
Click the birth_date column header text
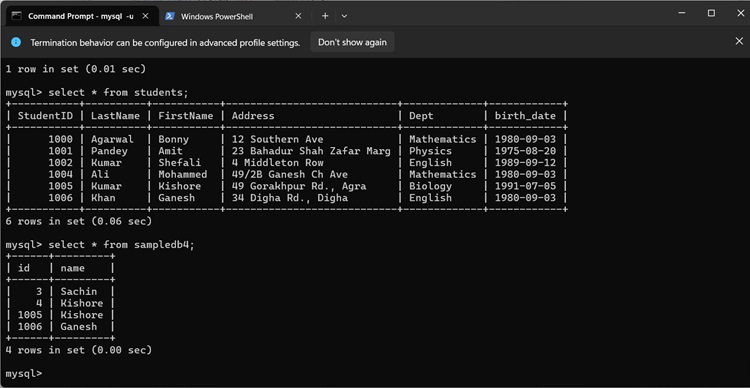coord(525,115)
